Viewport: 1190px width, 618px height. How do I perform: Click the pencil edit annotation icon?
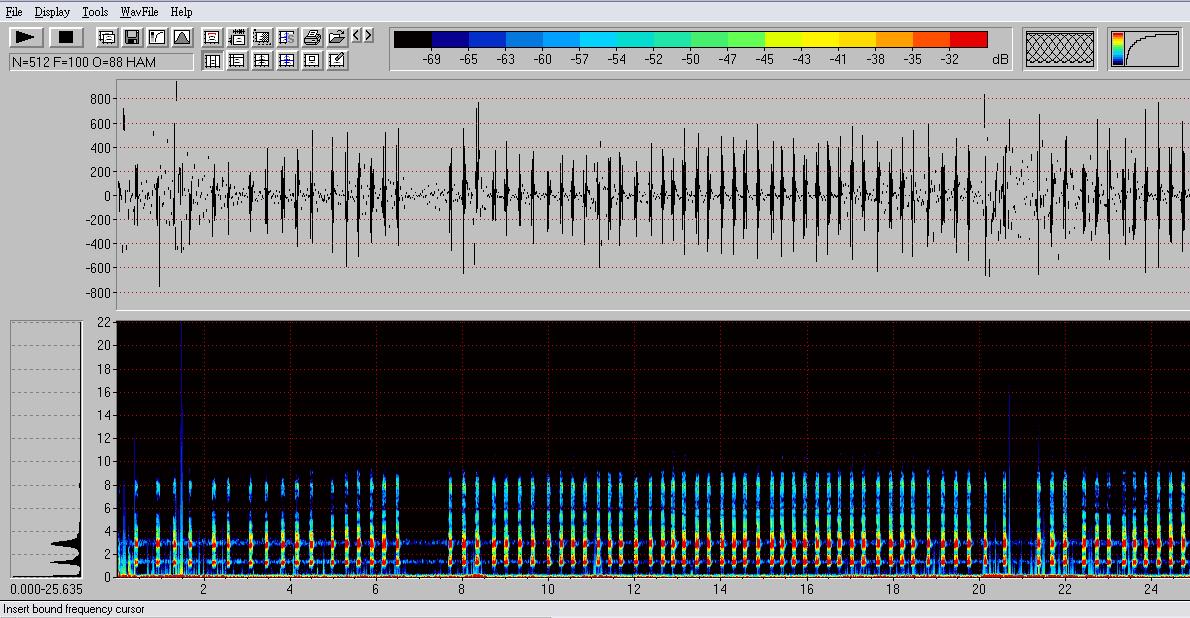point(337,61)
